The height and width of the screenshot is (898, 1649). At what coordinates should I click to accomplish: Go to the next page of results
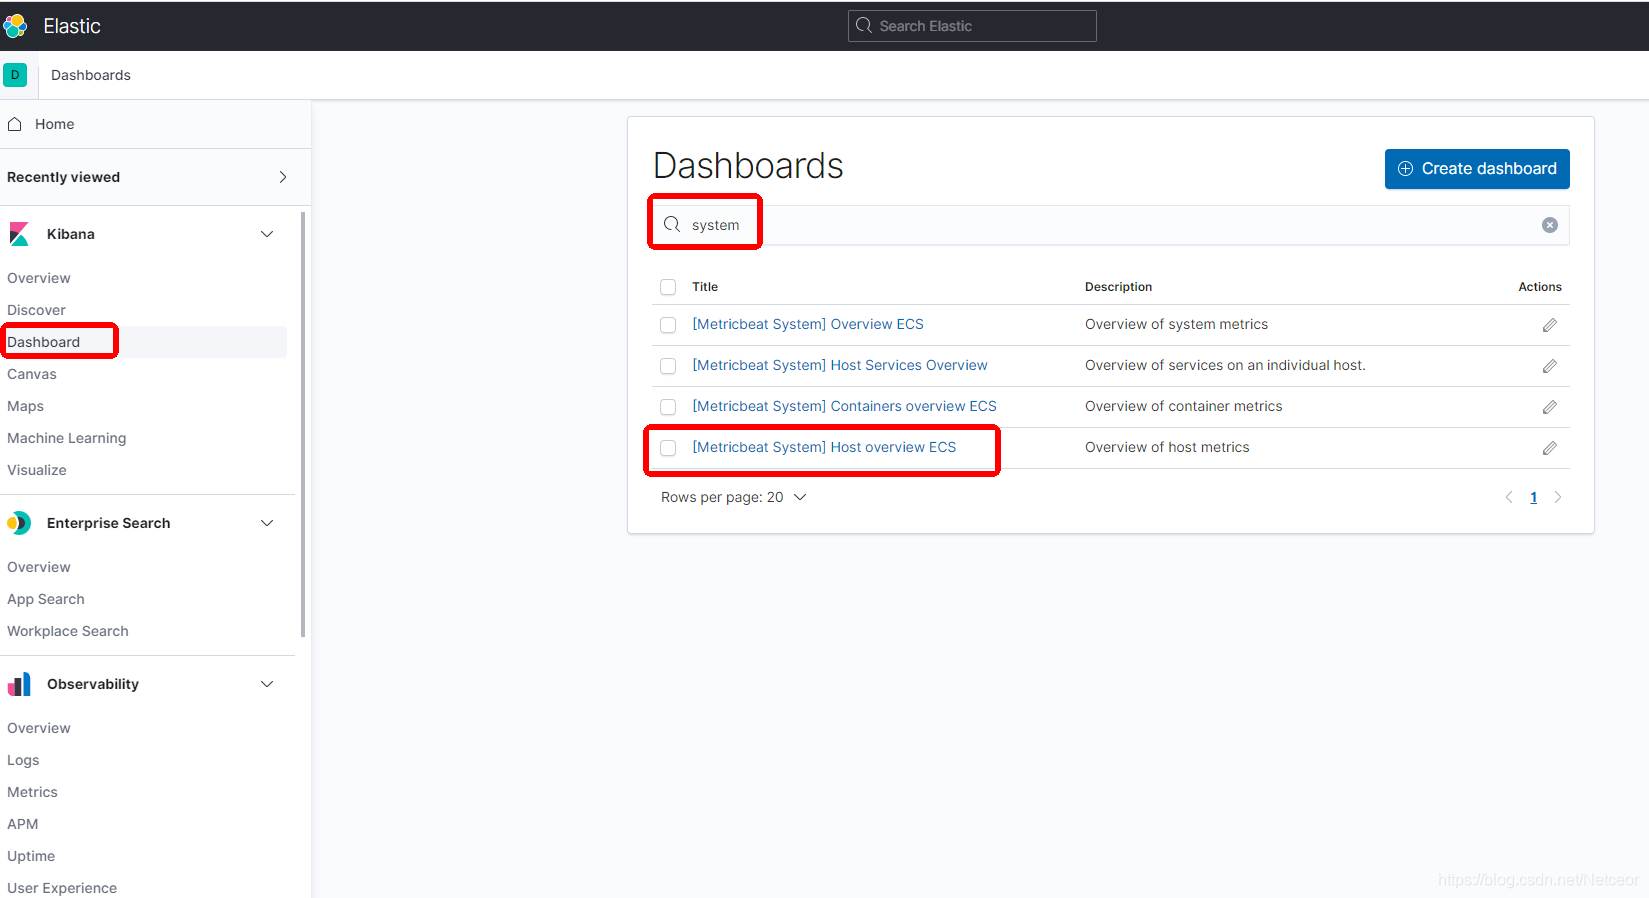pos(1557,497)
